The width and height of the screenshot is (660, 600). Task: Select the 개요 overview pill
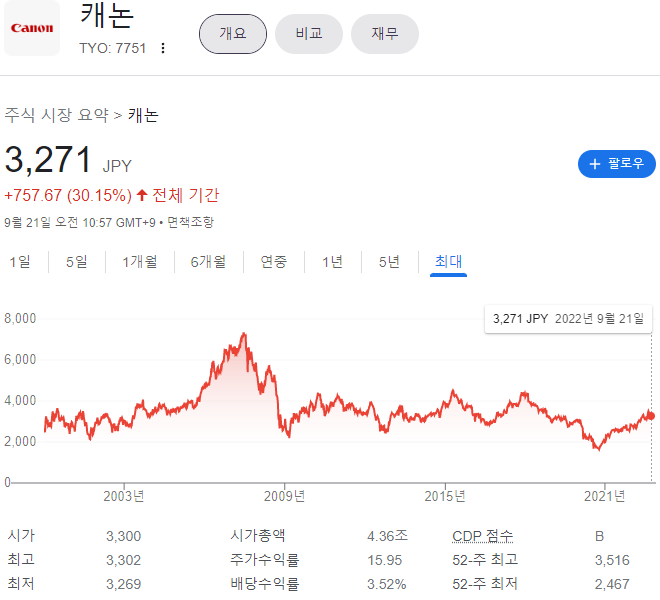tap(233, 34)
